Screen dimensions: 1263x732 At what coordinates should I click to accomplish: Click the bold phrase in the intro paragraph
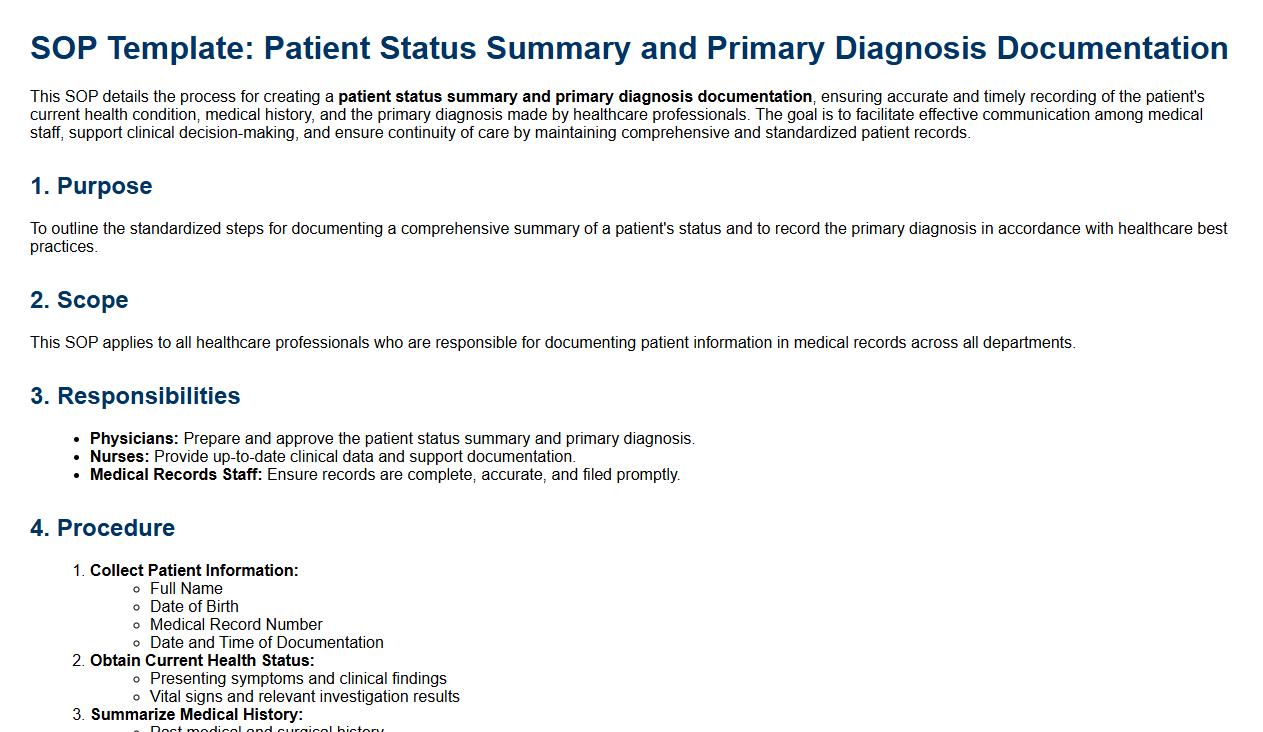pos(575,97)
